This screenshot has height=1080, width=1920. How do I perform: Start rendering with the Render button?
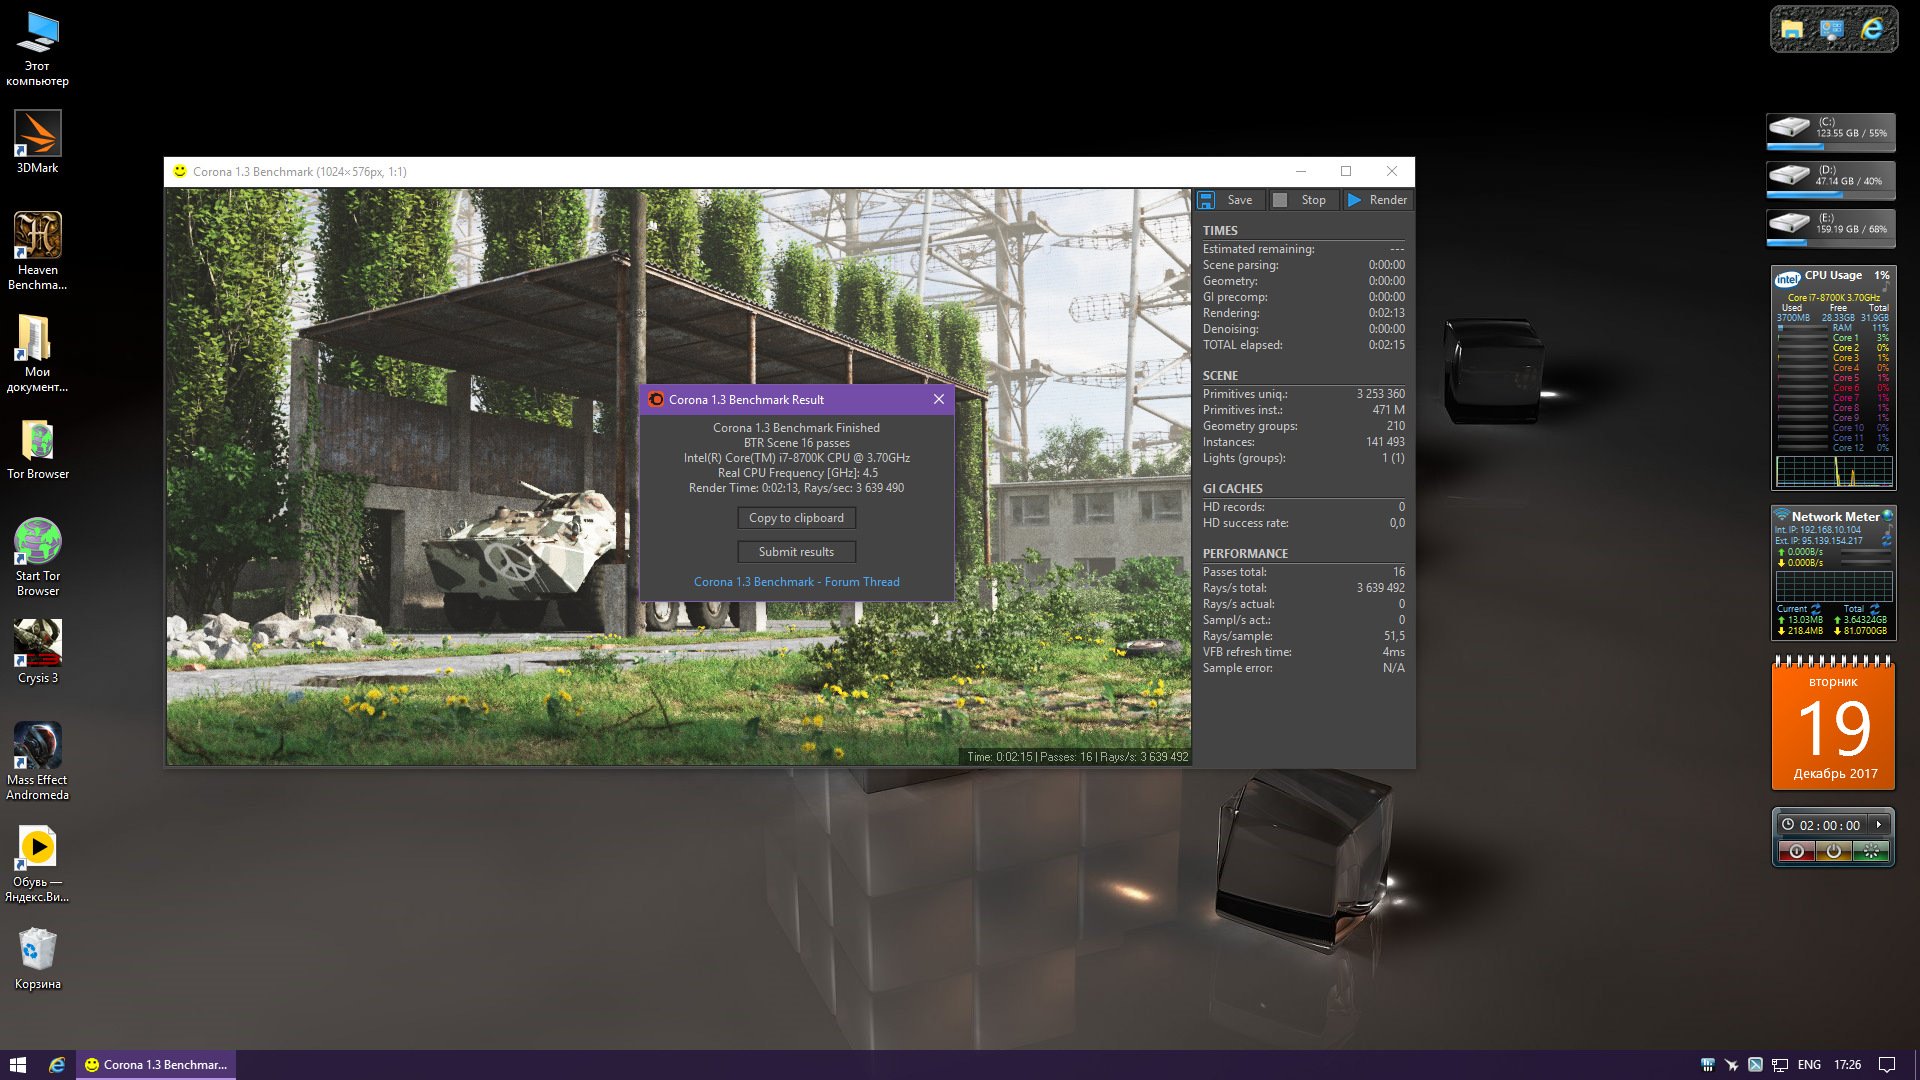(x=1377, y=200)
